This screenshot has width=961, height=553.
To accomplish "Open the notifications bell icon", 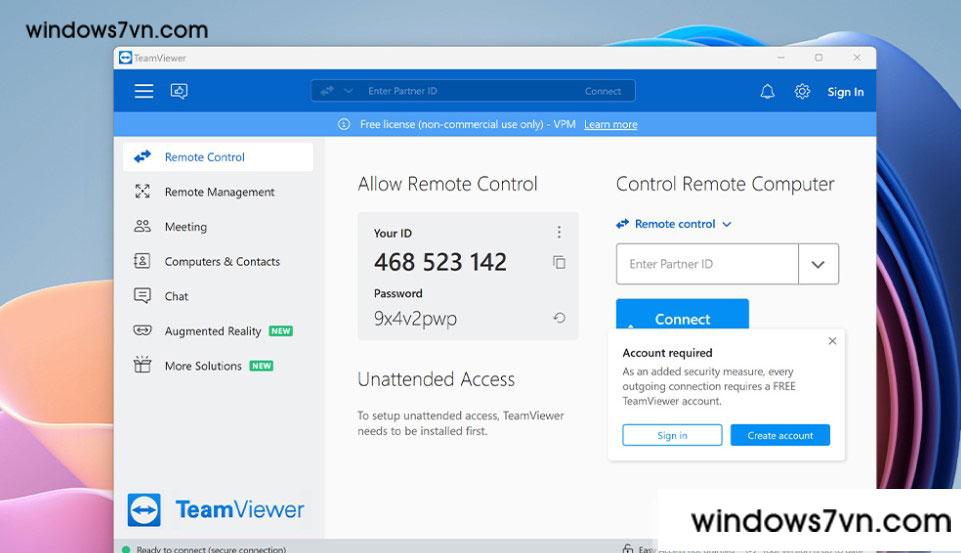I will [767, 91].
